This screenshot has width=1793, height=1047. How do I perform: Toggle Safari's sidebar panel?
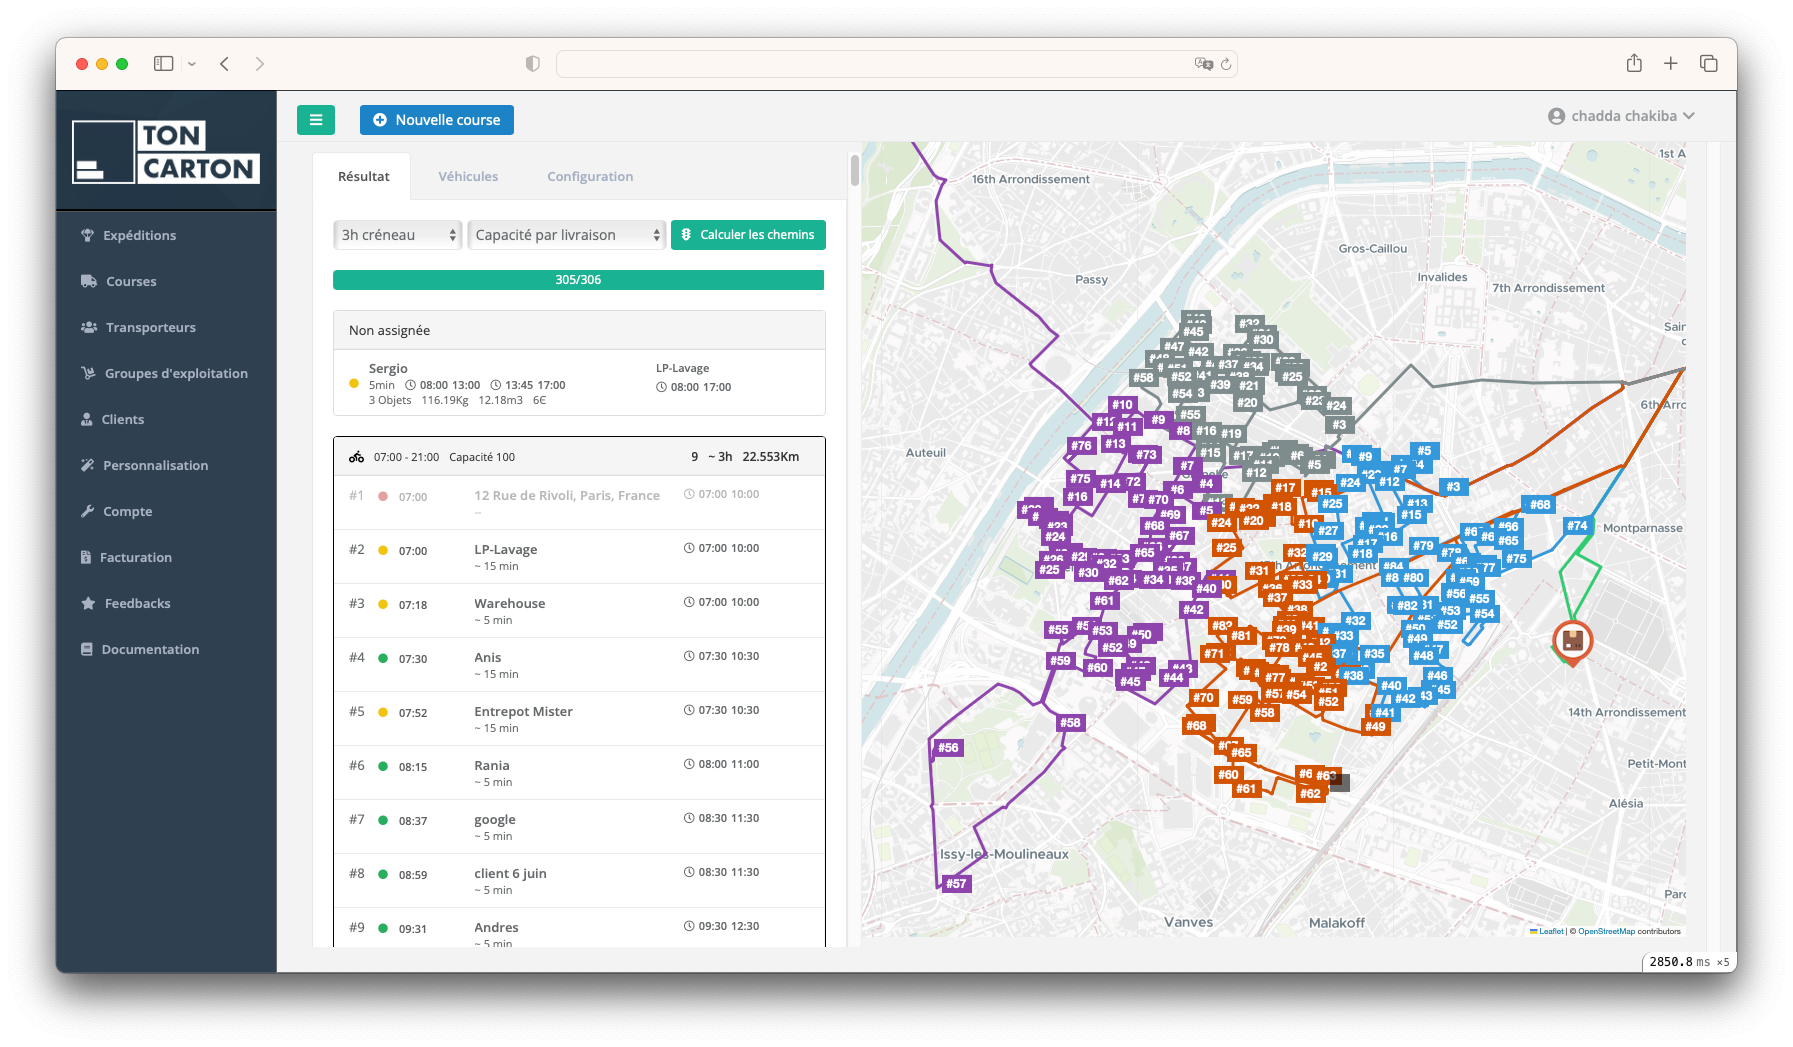click(161, 63)
